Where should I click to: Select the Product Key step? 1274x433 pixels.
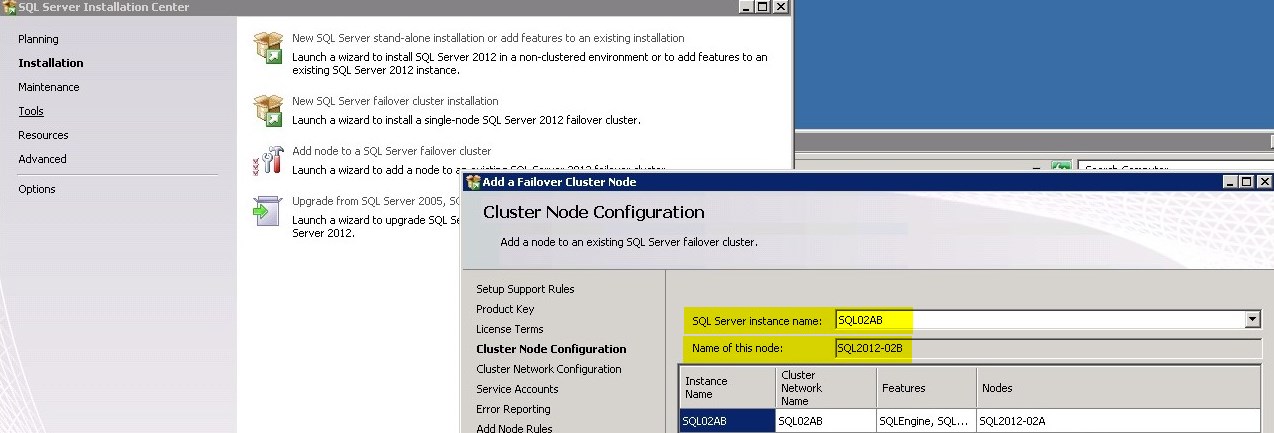pos(505,309)
